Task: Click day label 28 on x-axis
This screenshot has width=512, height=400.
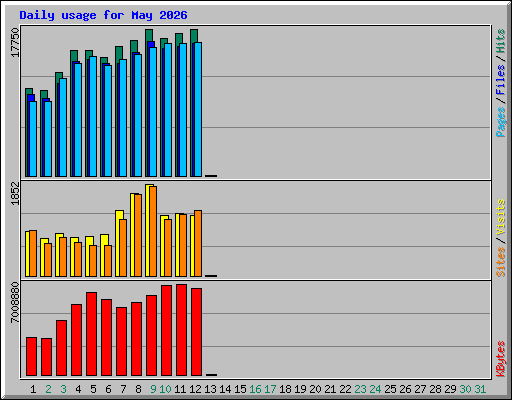Action: coord(435,389)
